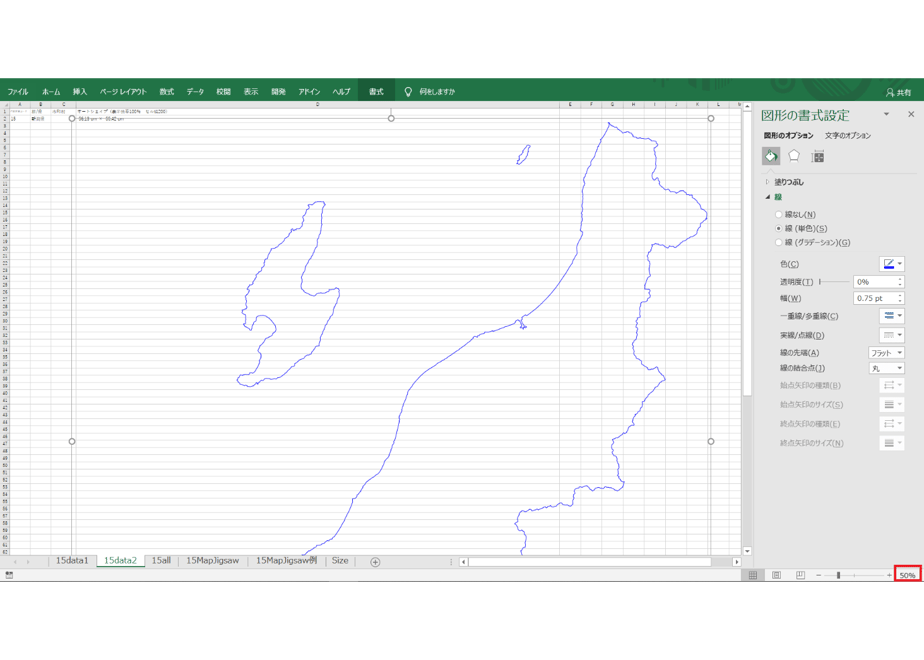Image resolution: width=924 pixels, height=660 pixels.
Task: Click the vertical scrollbar thumb
Action: pyautogui.click(x=747, y=253)
